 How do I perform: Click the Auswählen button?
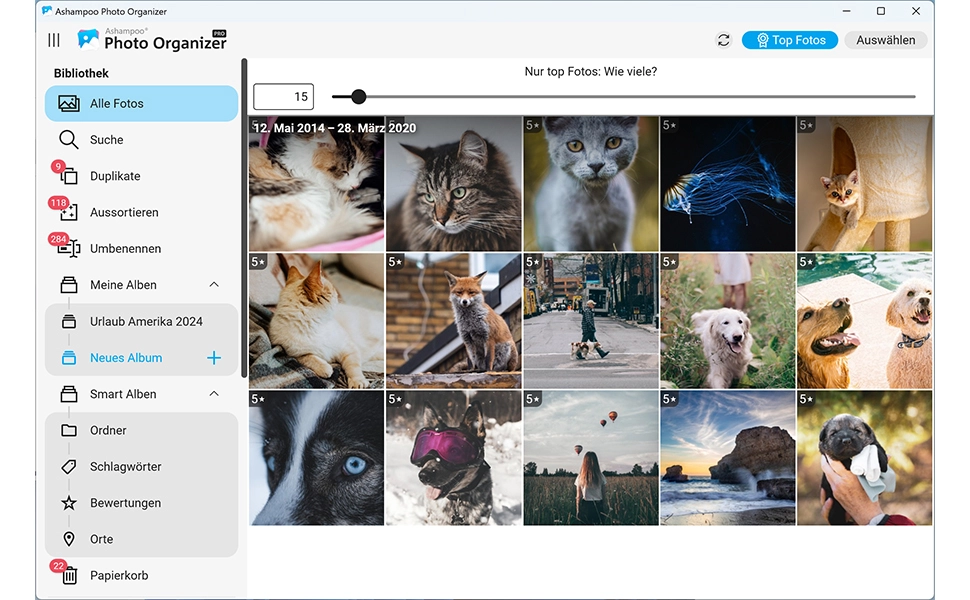coord(886,40)
